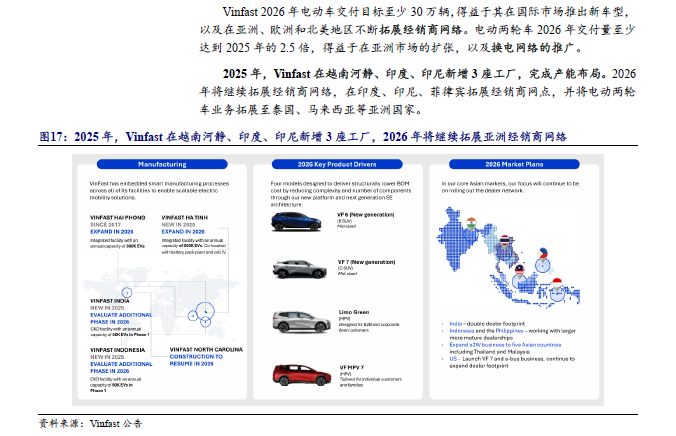The image size is (676, 436).
Task: Click the large Vietnam circle on world map
Action: [x=205, y=312]
